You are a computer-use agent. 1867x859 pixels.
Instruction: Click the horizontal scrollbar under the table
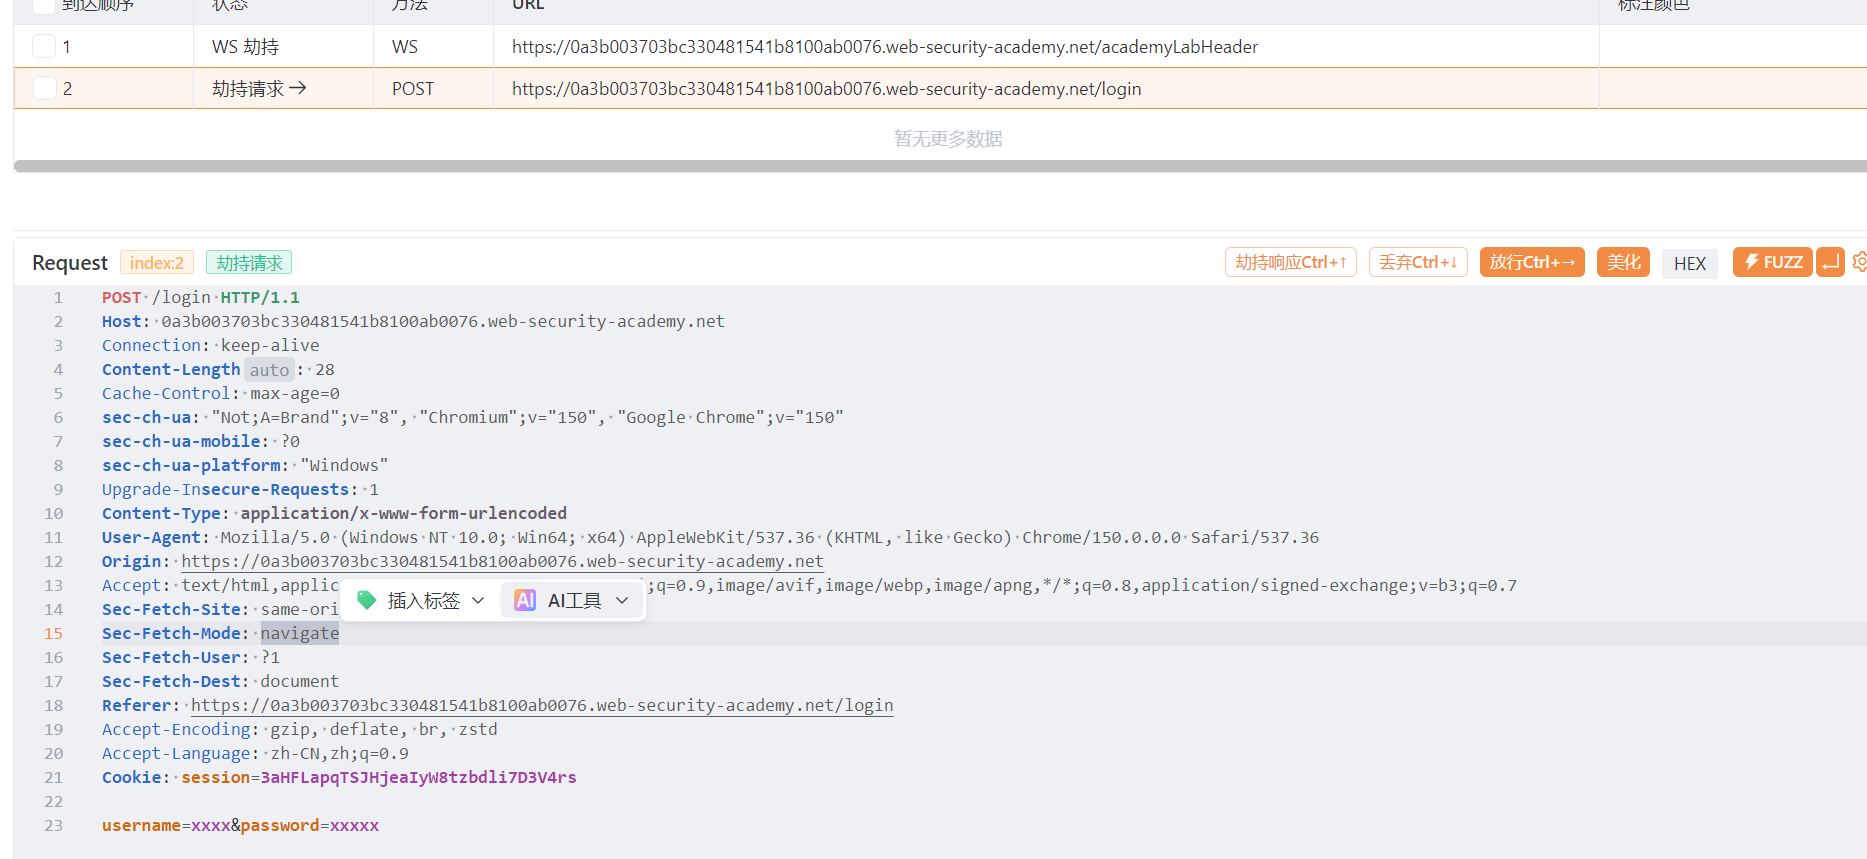tap(940, 166)
